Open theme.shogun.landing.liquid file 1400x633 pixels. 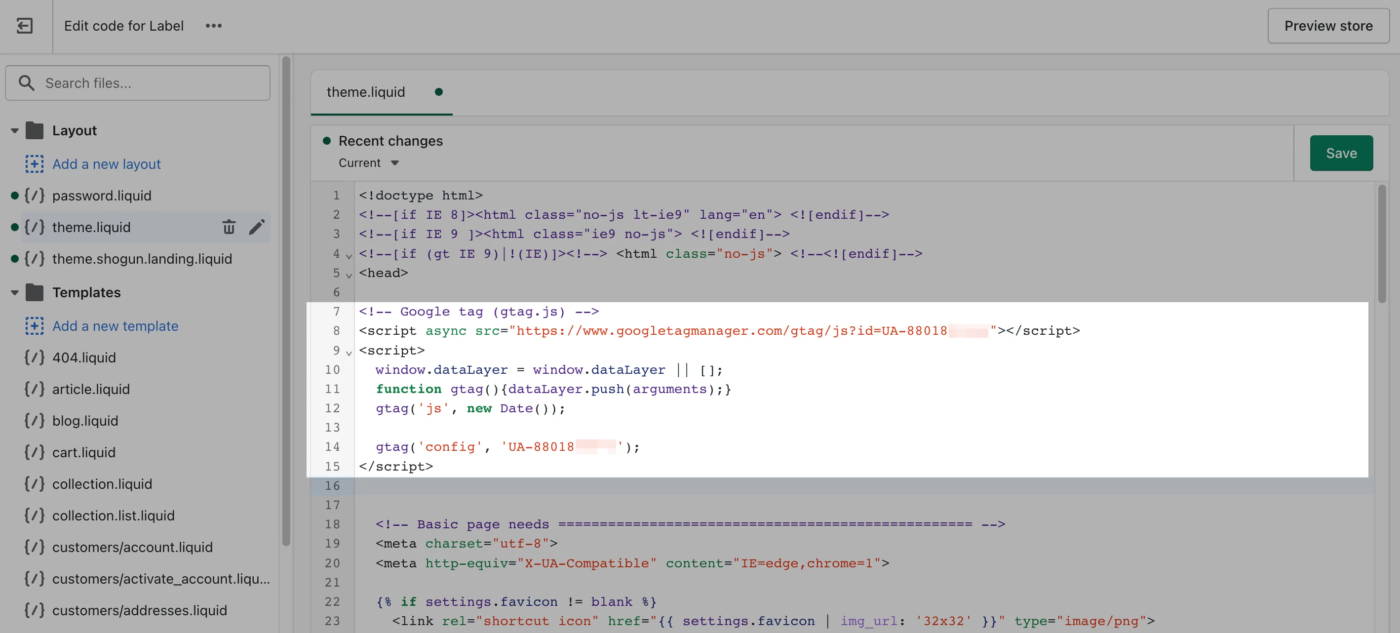click(142, 259)
